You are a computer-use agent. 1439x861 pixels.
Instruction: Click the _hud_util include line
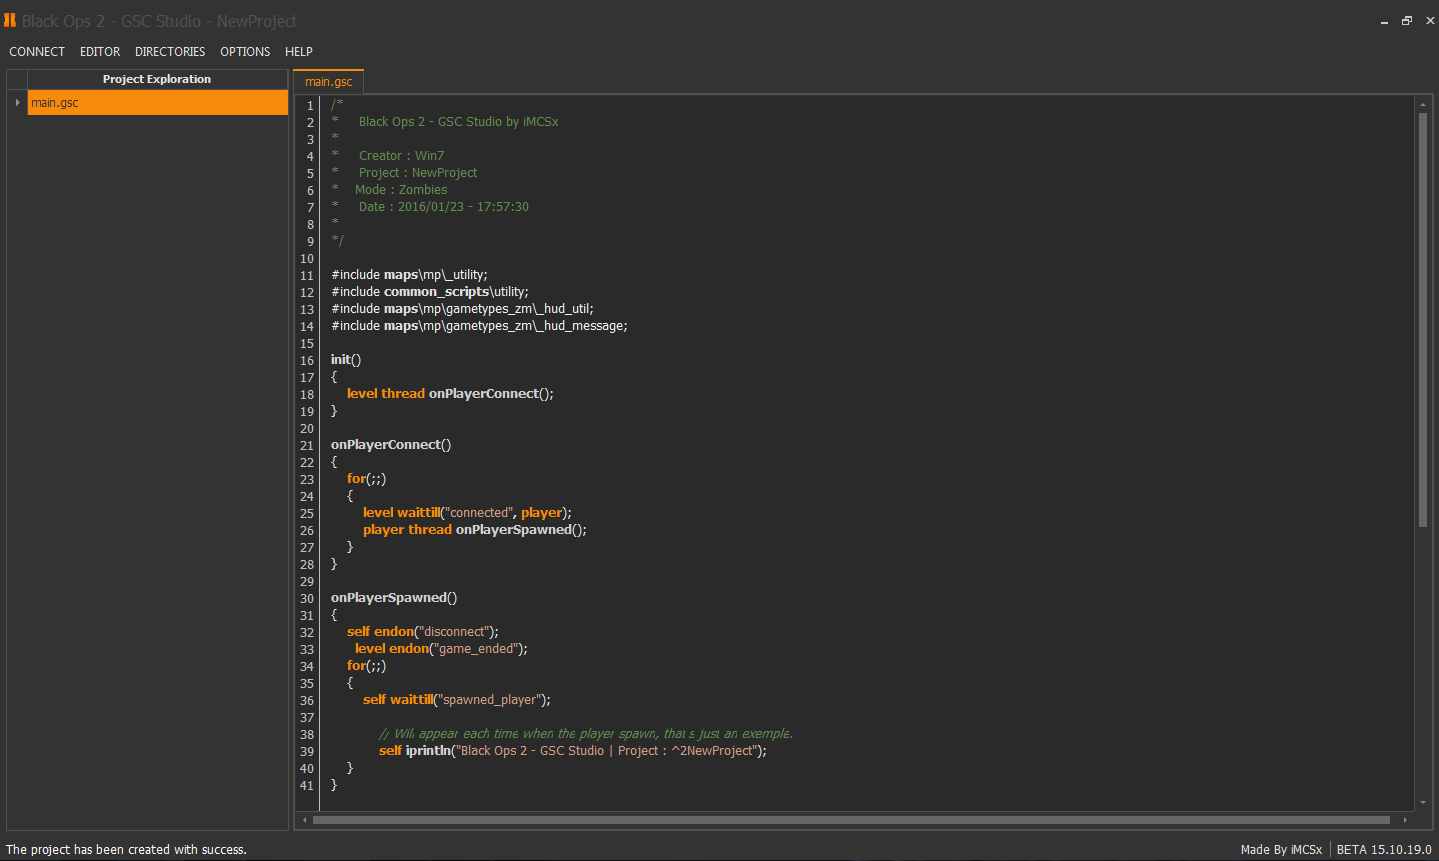pos(462,309)
